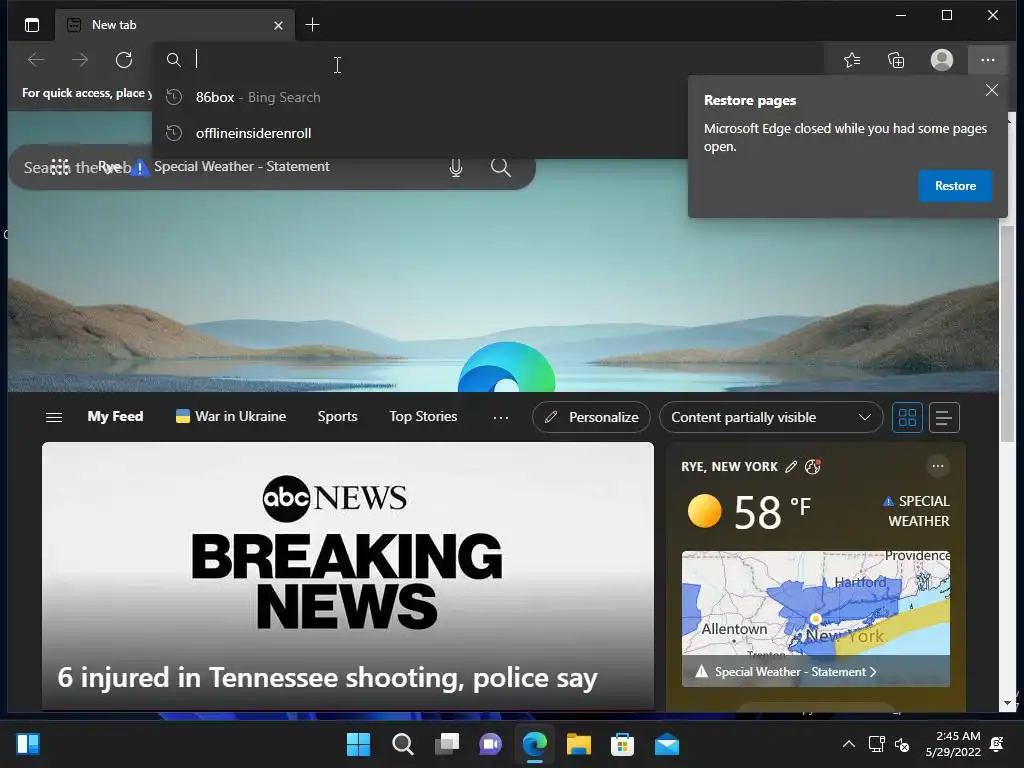Open the Sports tab

tap(337, 417)
